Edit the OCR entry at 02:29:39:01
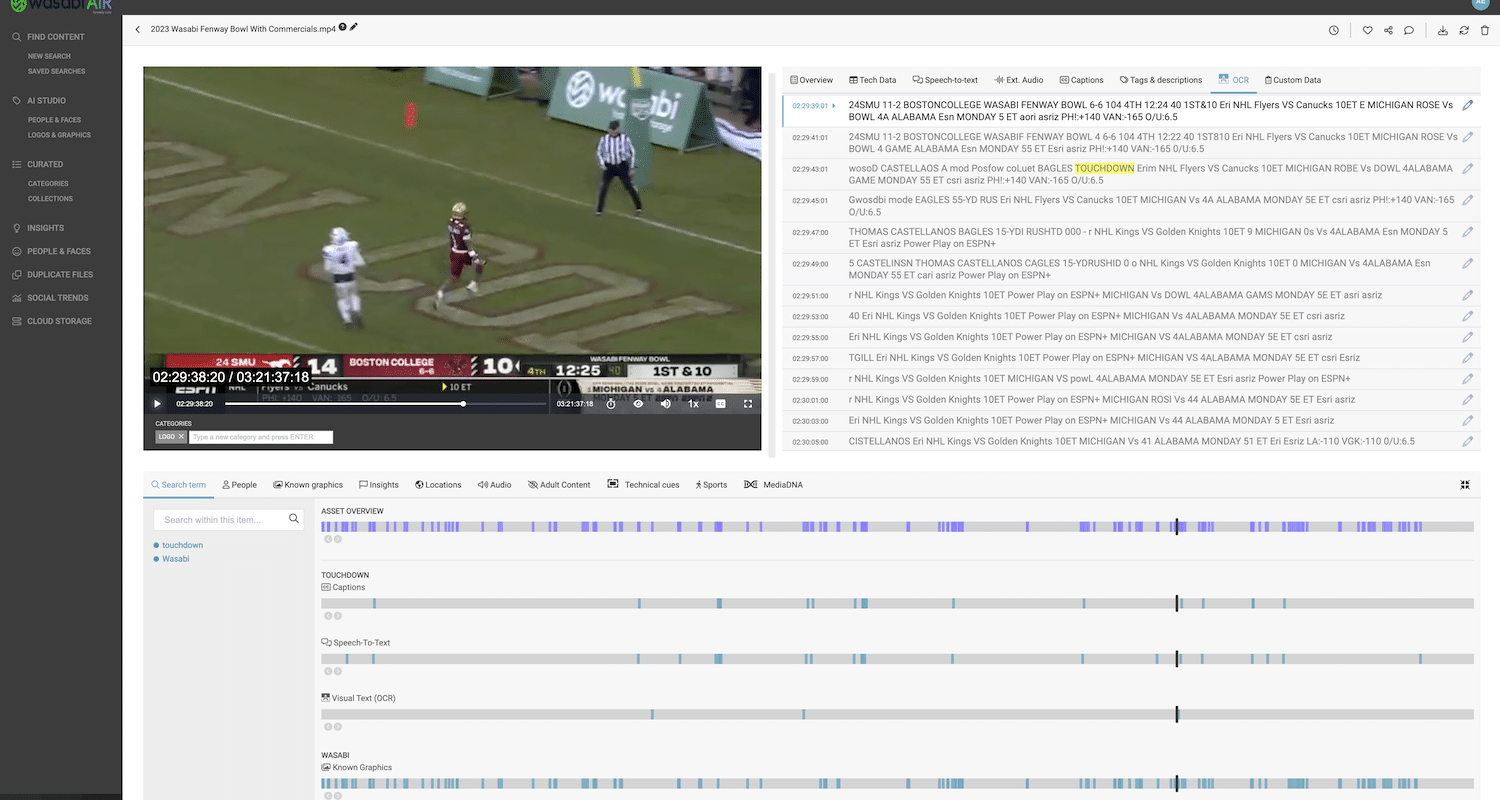The height and width of the screenshot is (800, 1500). coord(1468,105)
